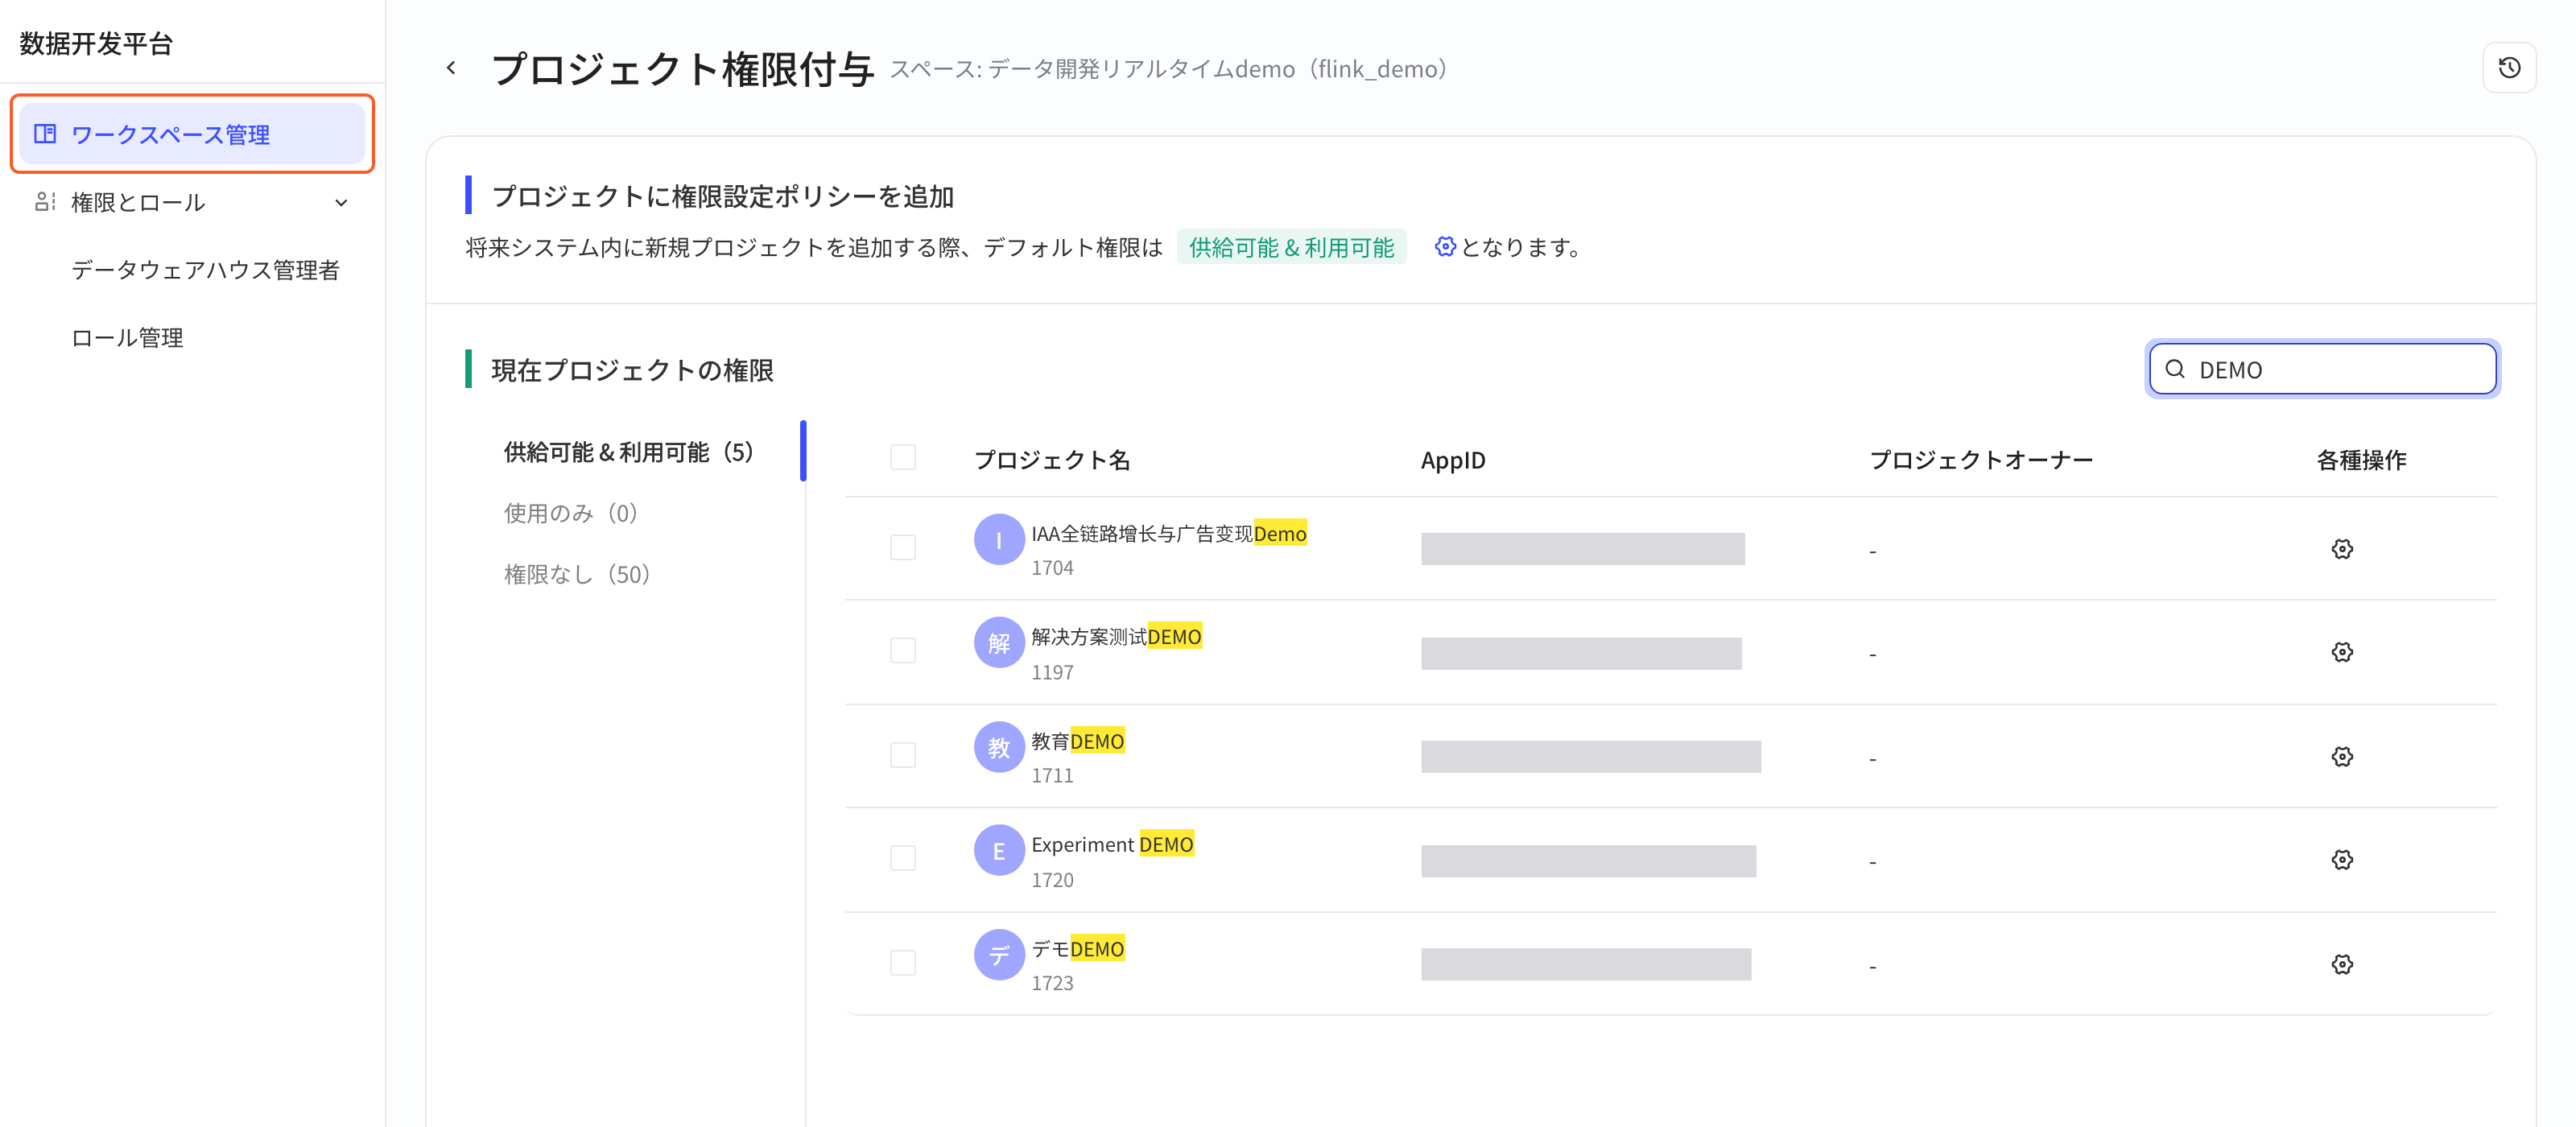2576x1127 pixels.
Task: Click the back arrow beside the page title
Action: click(451, 68)
